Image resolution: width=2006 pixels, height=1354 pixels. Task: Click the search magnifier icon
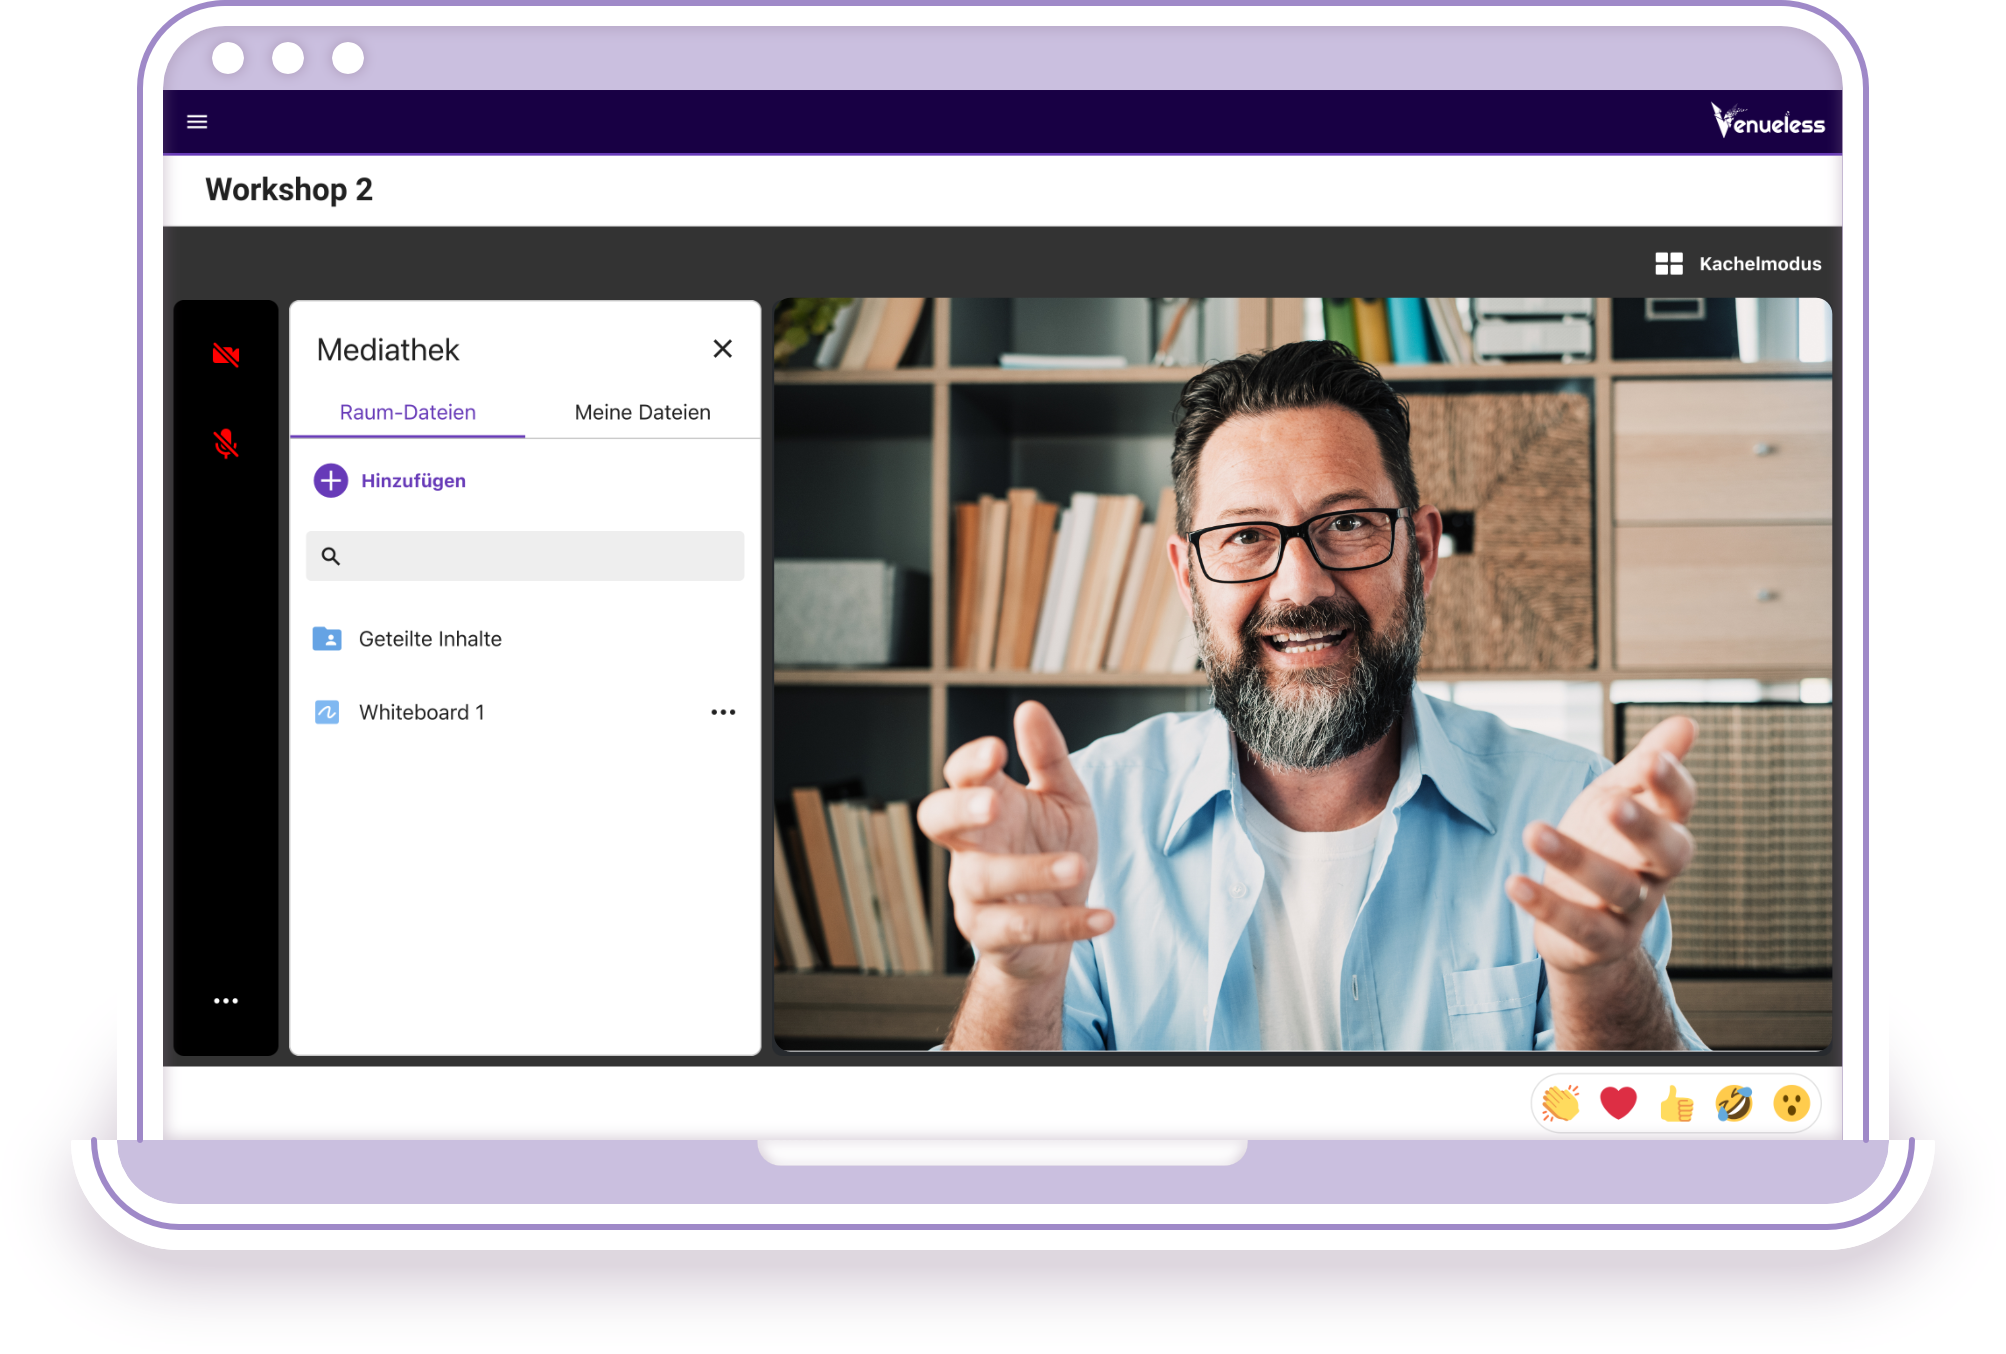click(x=331, y=556)
